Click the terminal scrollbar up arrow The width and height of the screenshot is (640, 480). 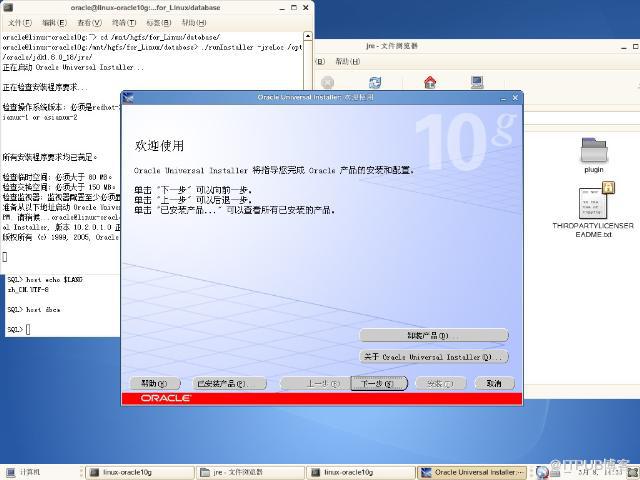click(x=308, y=36)
